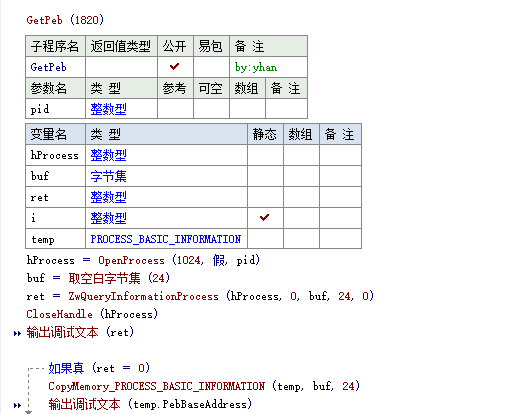Click the 1024 argument in OpenProcess
This screenshot has width=510, height=414.
tap(188, 260)
